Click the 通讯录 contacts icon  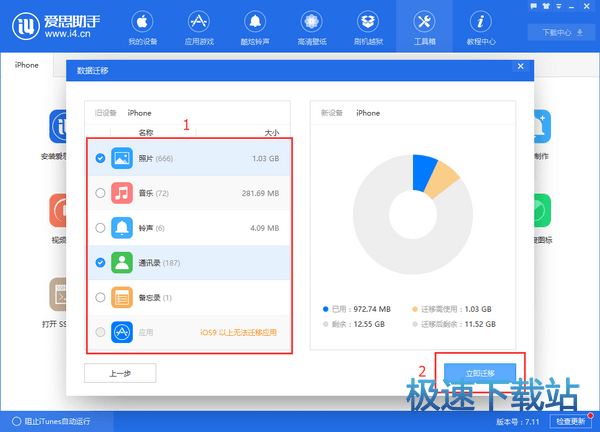(x=122, y=262)
